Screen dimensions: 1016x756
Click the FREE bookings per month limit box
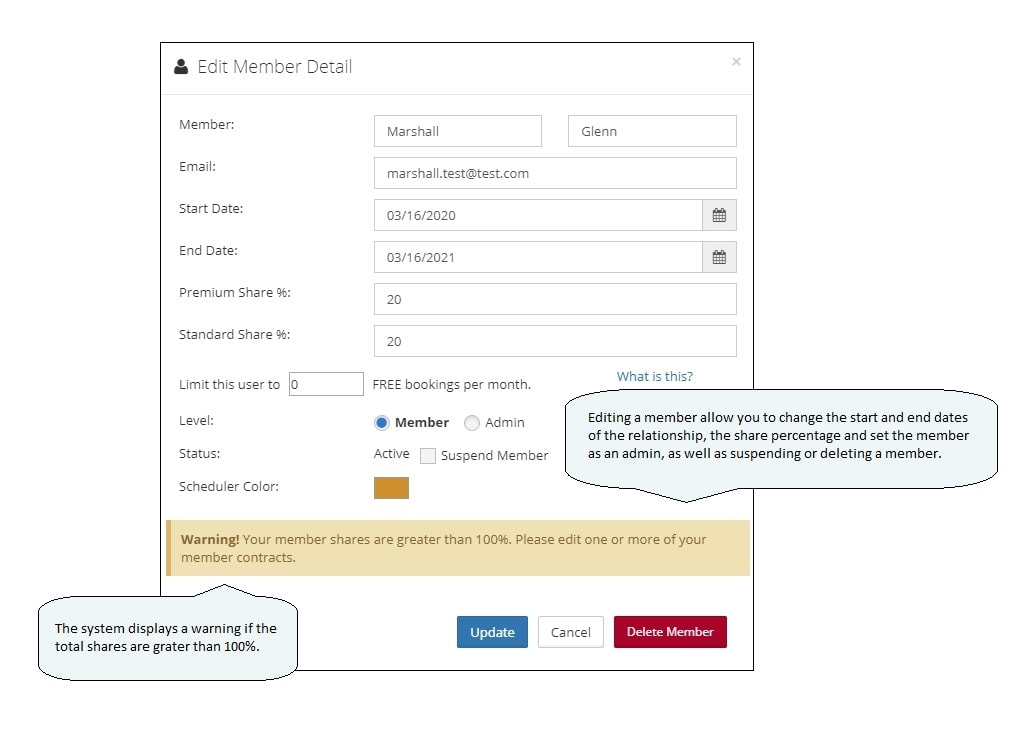[326, 384]
